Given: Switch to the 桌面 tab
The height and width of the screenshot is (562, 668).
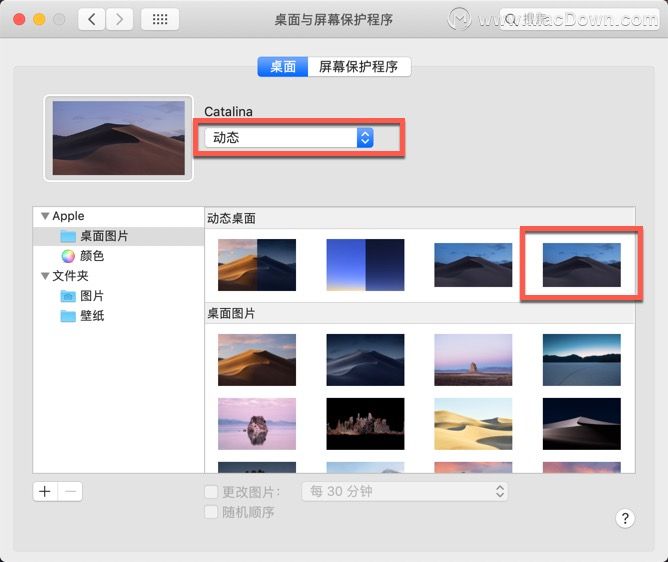Looking at the screenshot, I should [x=283, y=67].
